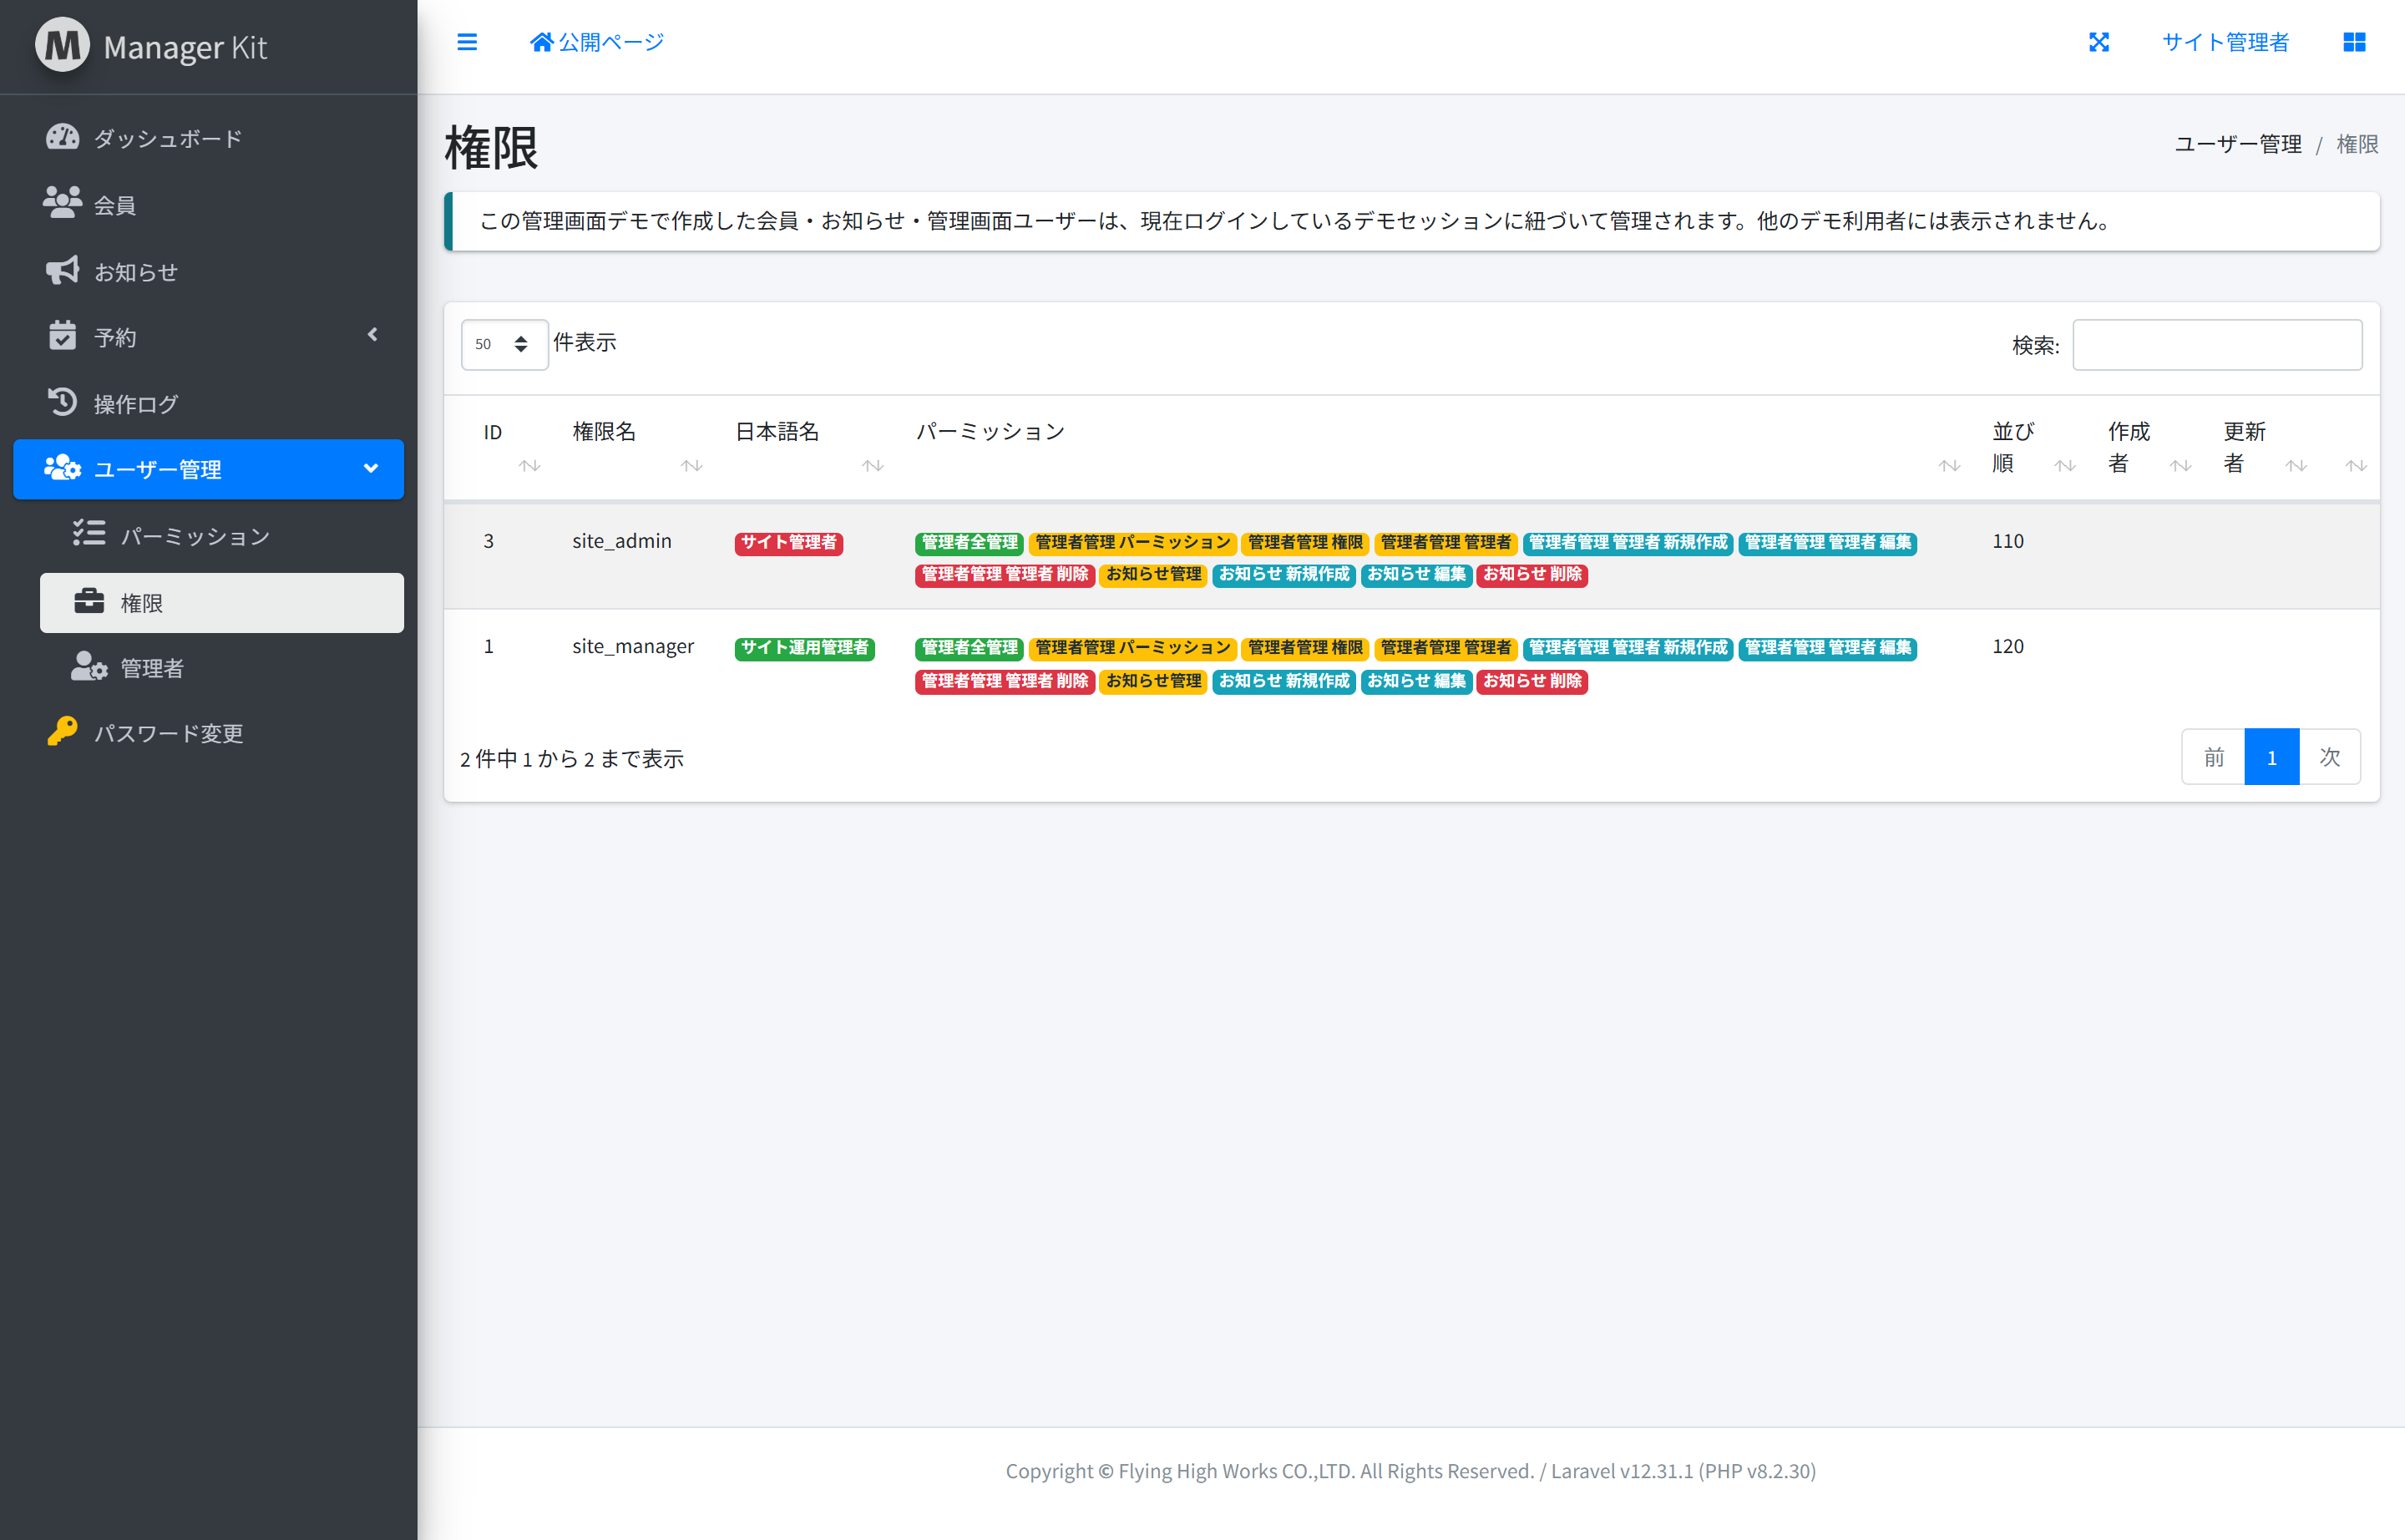Collapse the ユーザー管理 menu chevron
The width and height of the screenshot is (2405, 1540).
click(x=371, y=468)
